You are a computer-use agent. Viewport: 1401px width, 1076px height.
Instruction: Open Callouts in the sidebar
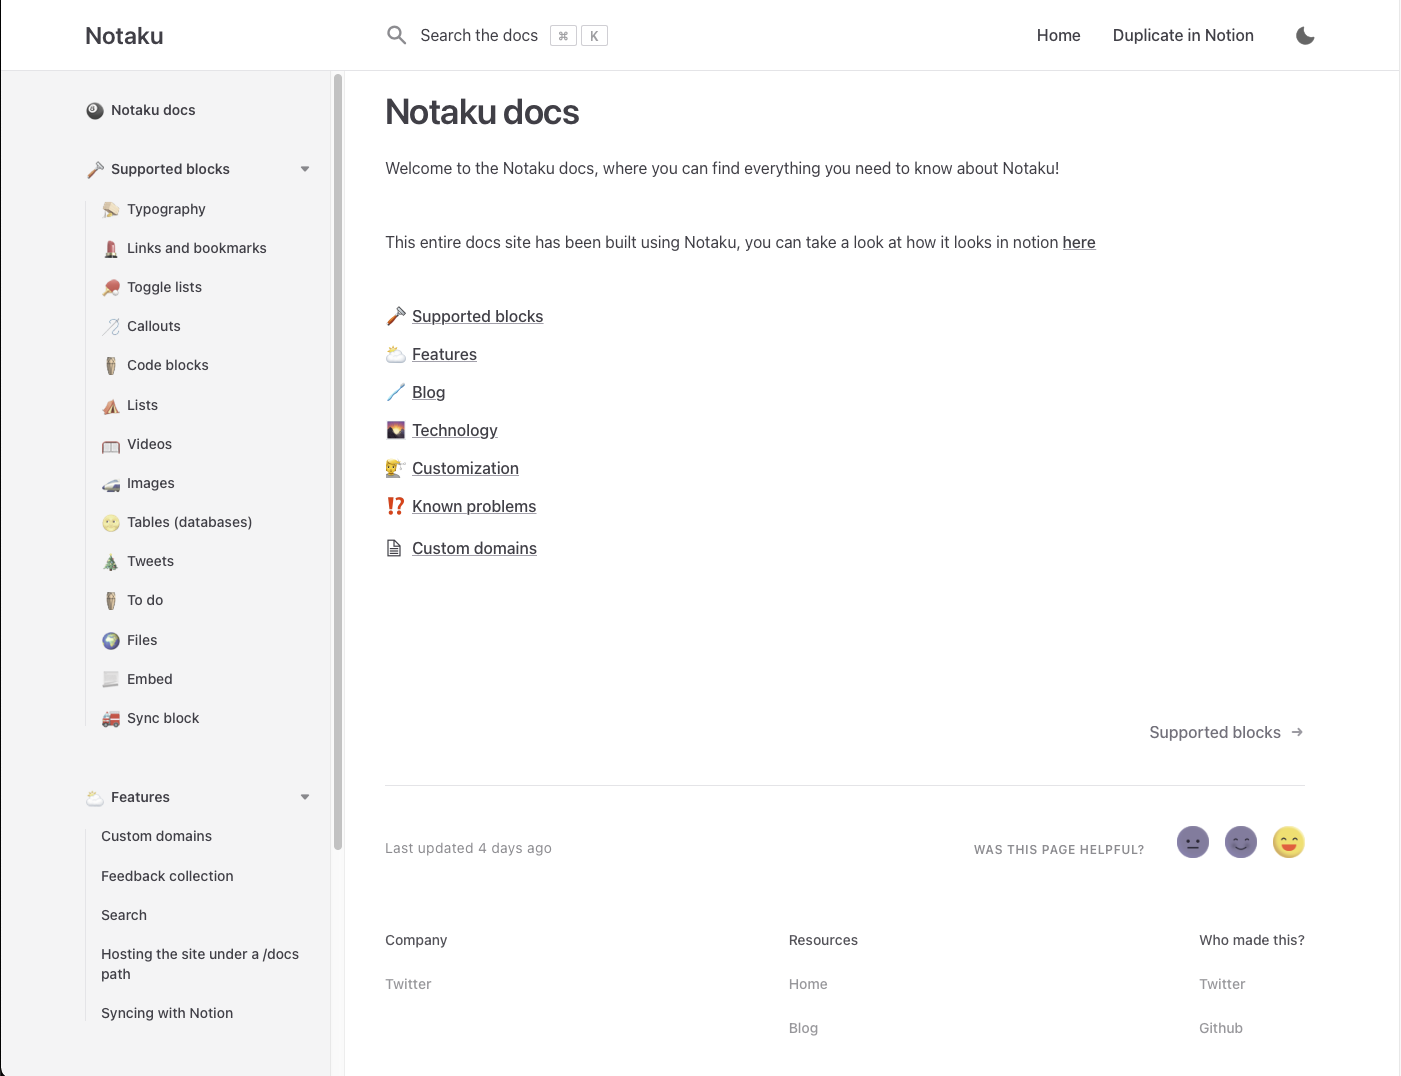[154, 326]
